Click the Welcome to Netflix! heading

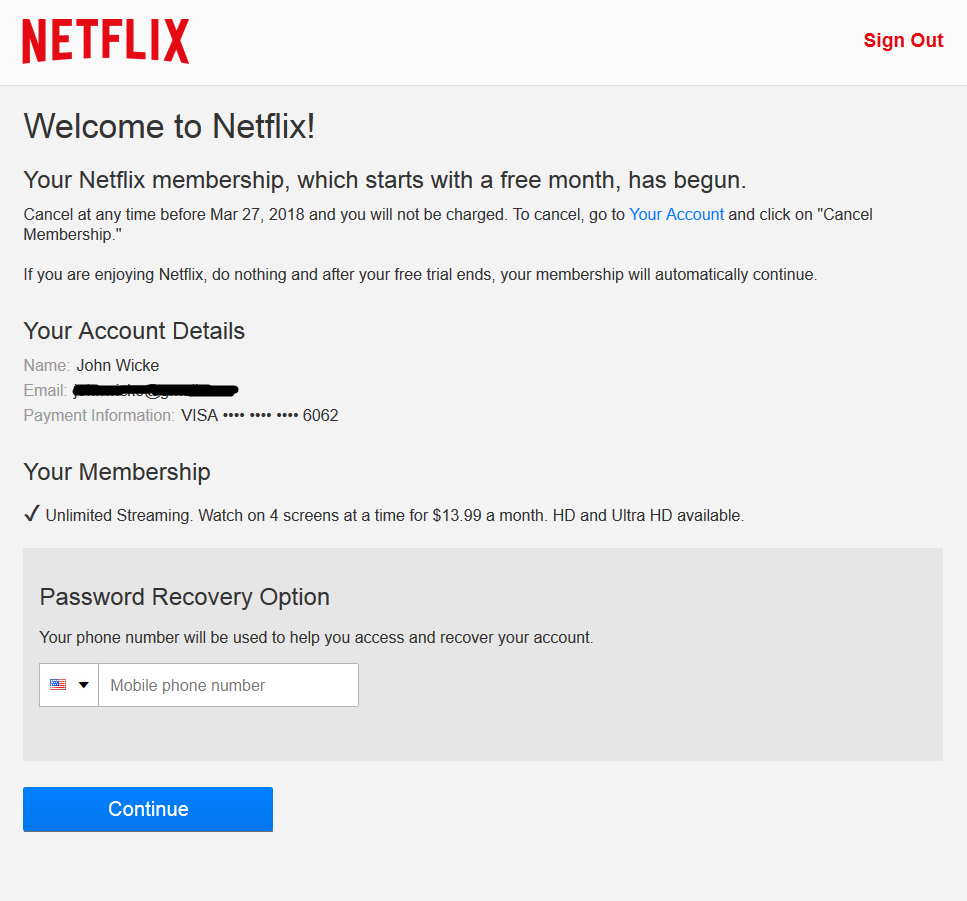[169, 126]
